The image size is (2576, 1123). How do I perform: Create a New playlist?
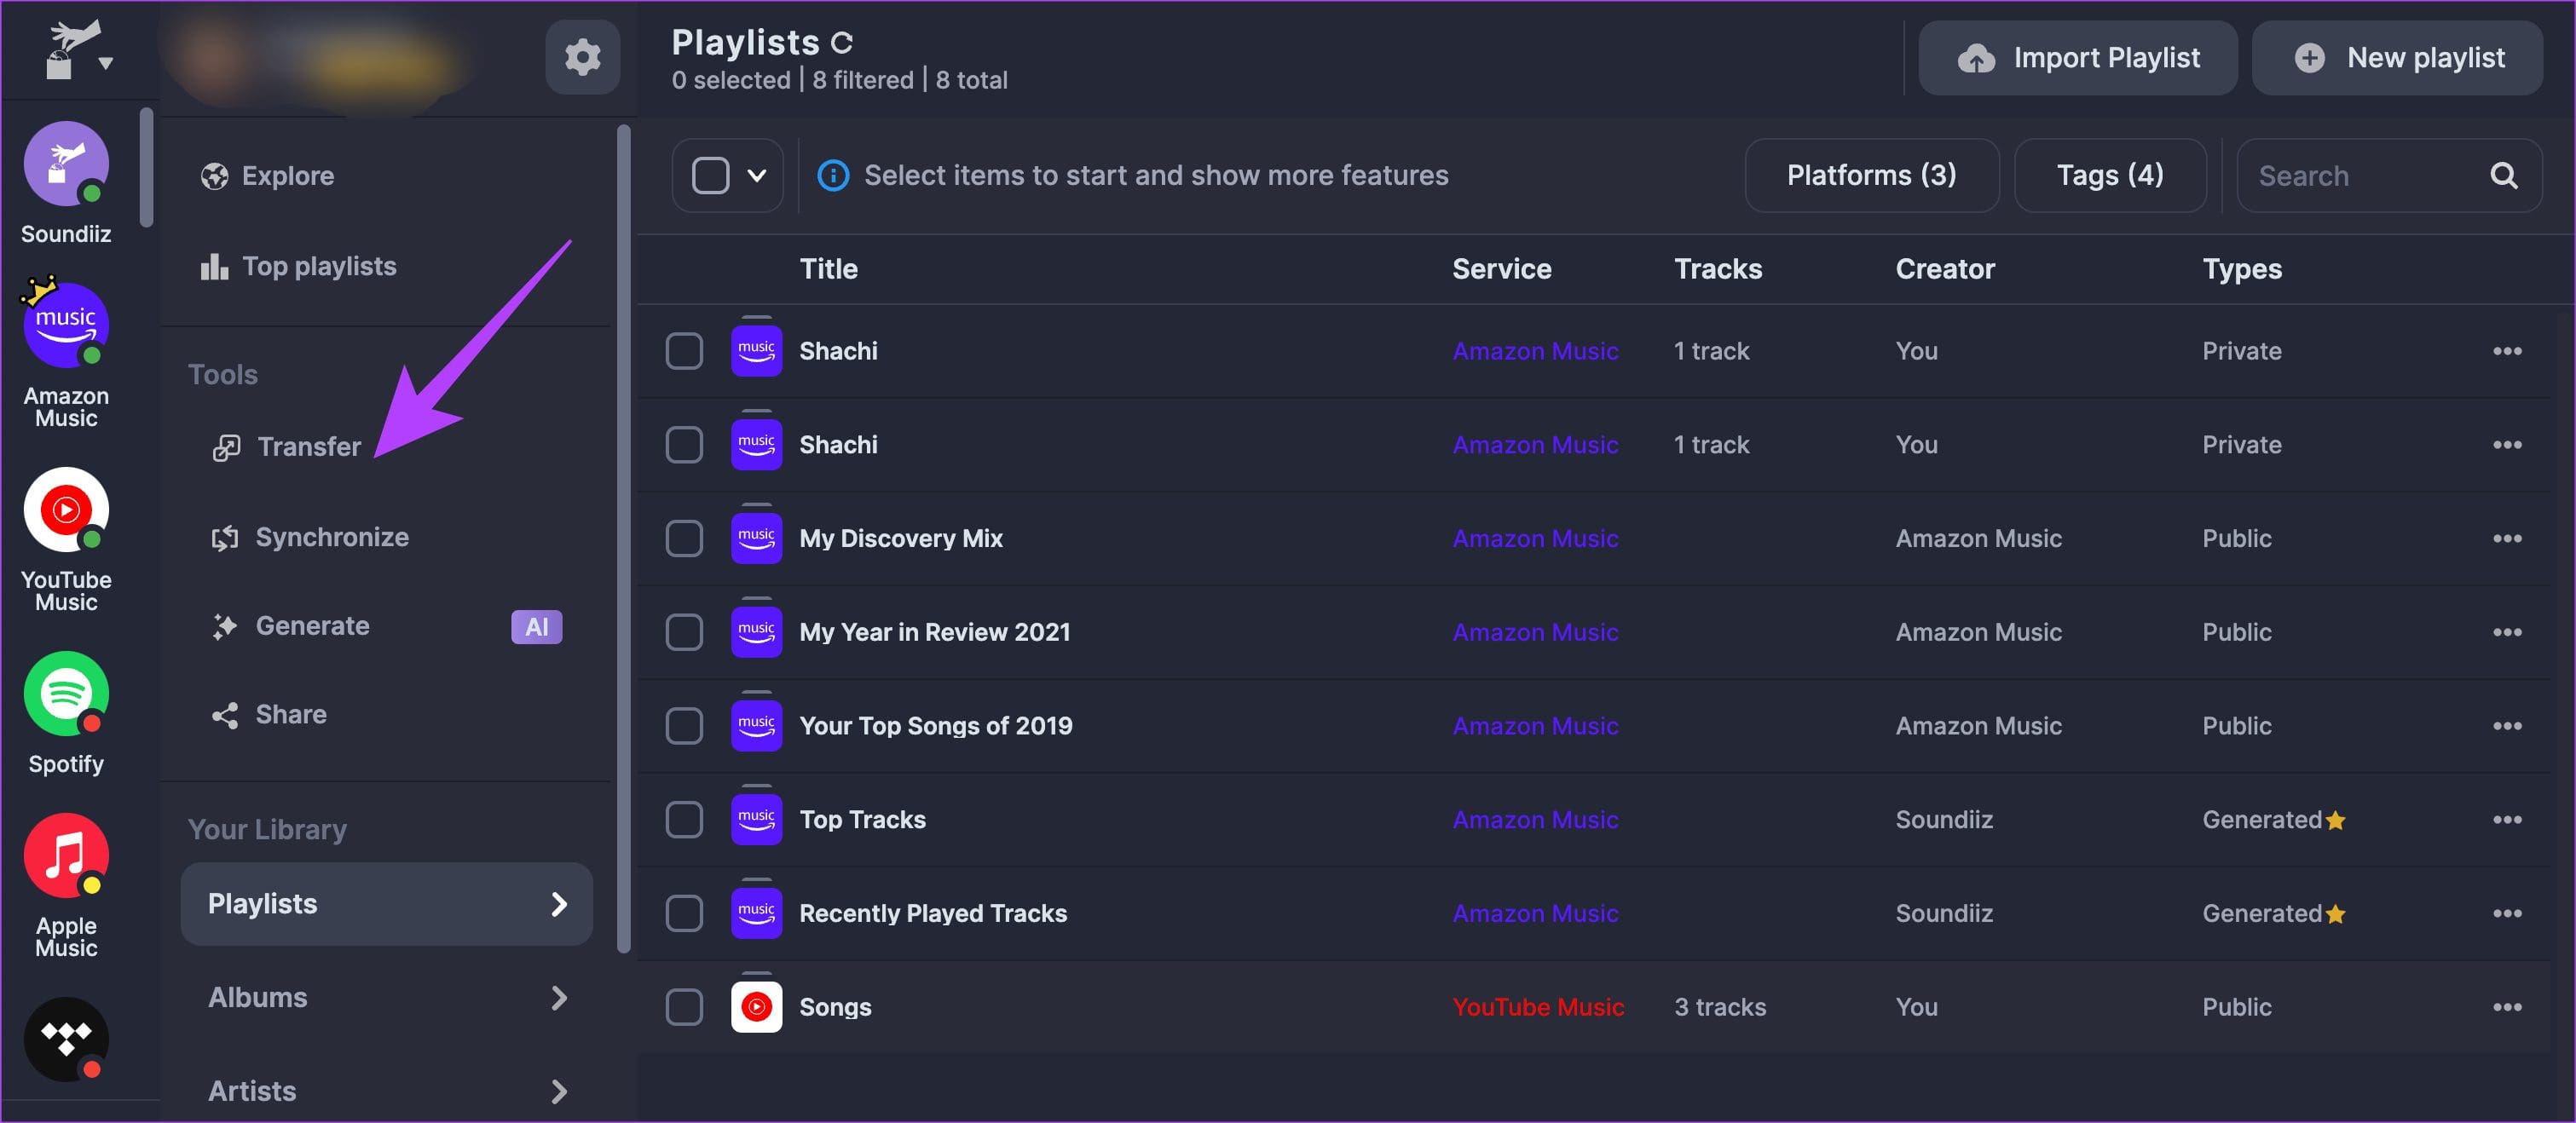2397,58
